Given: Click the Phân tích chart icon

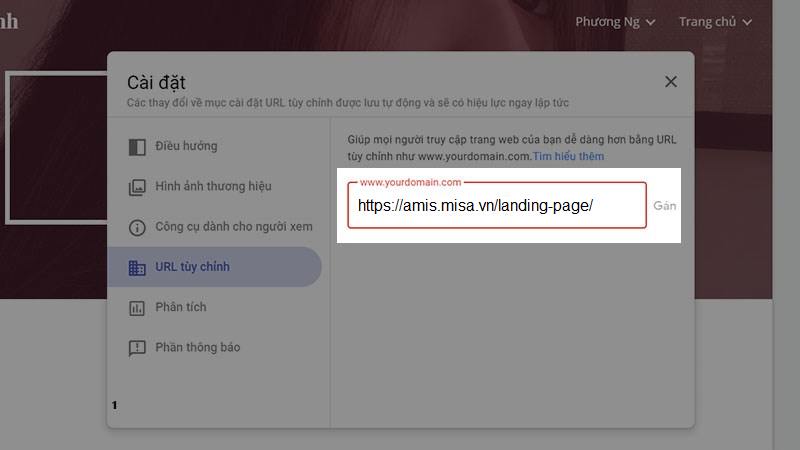Looking at the screenshot, I should [137, 308].
